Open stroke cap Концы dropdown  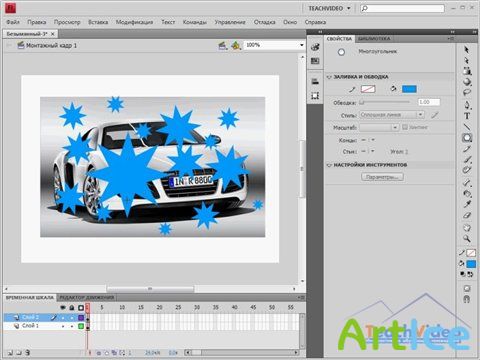click(368, 140)
